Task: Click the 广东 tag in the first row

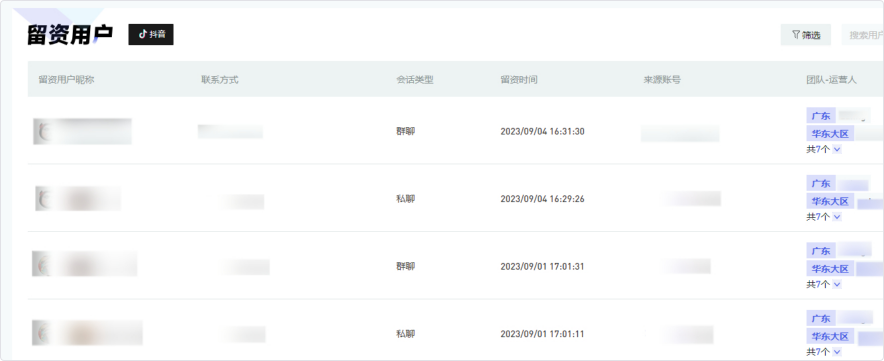Action: click(x=821, y=116)
